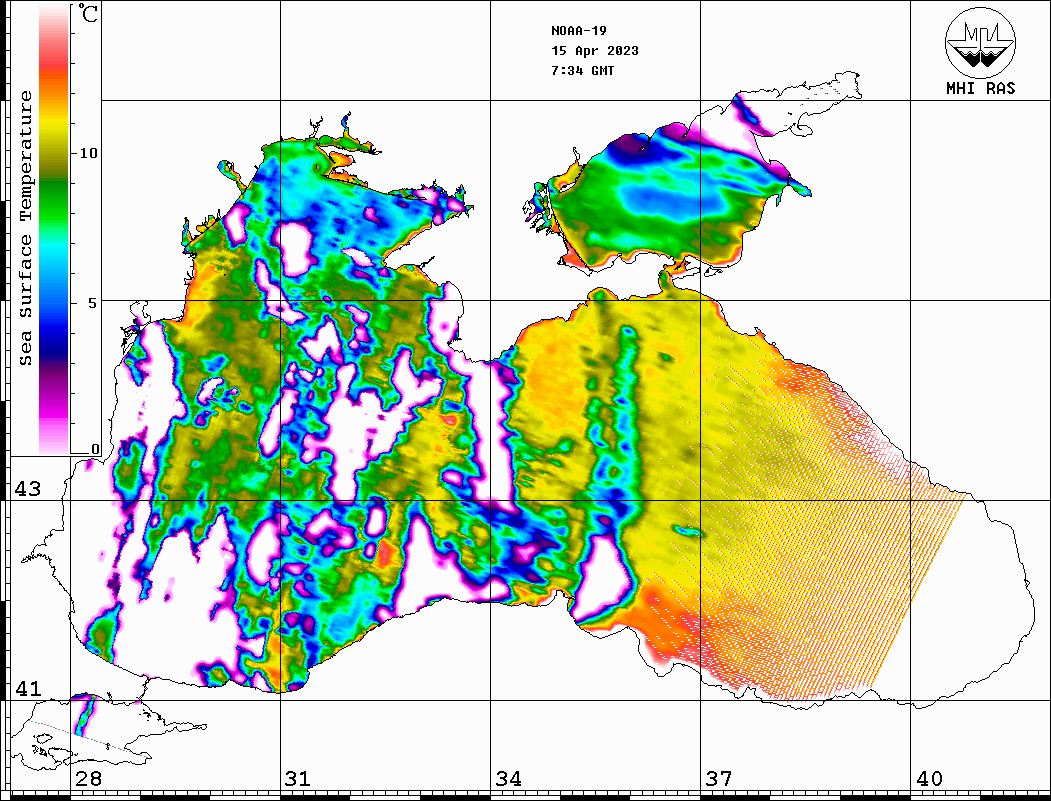Click longitude label "31"
This screenshot has width=1051, height=801.
(x=298, y=778)
